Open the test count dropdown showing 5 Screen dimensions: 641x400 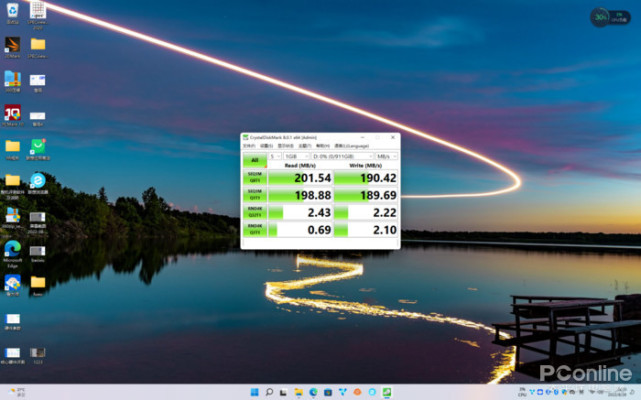[x=275, y=157]
